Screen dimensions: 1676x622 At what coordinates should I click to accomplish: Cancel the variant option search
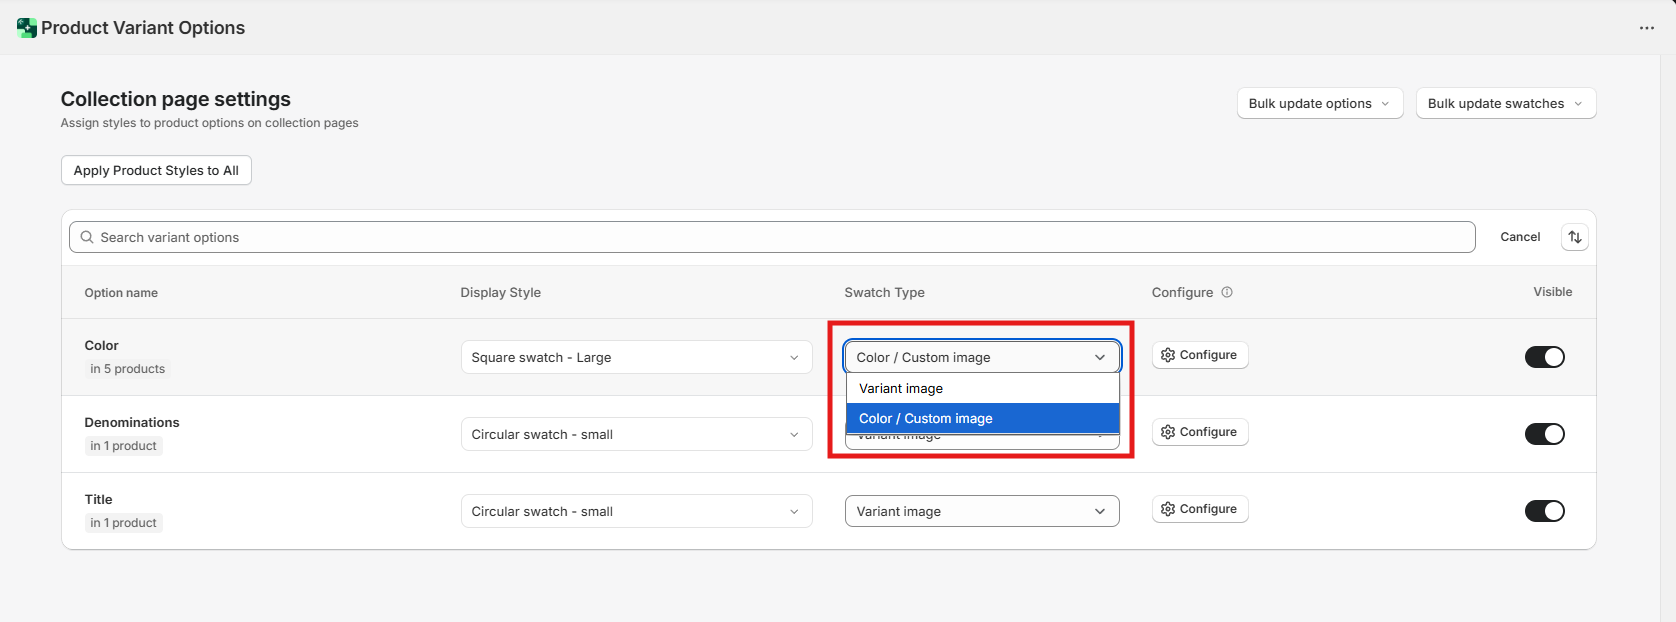coord(1519,237)
